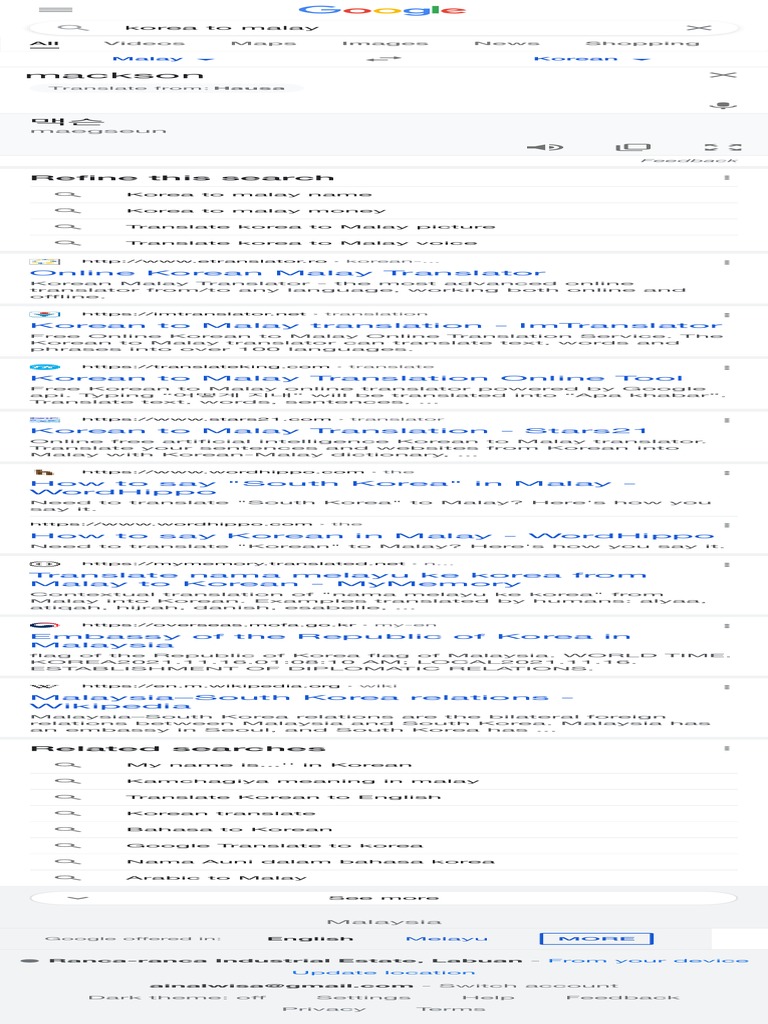Expand results with See more
Viewport: 768px width, 1024px height.
383,898
